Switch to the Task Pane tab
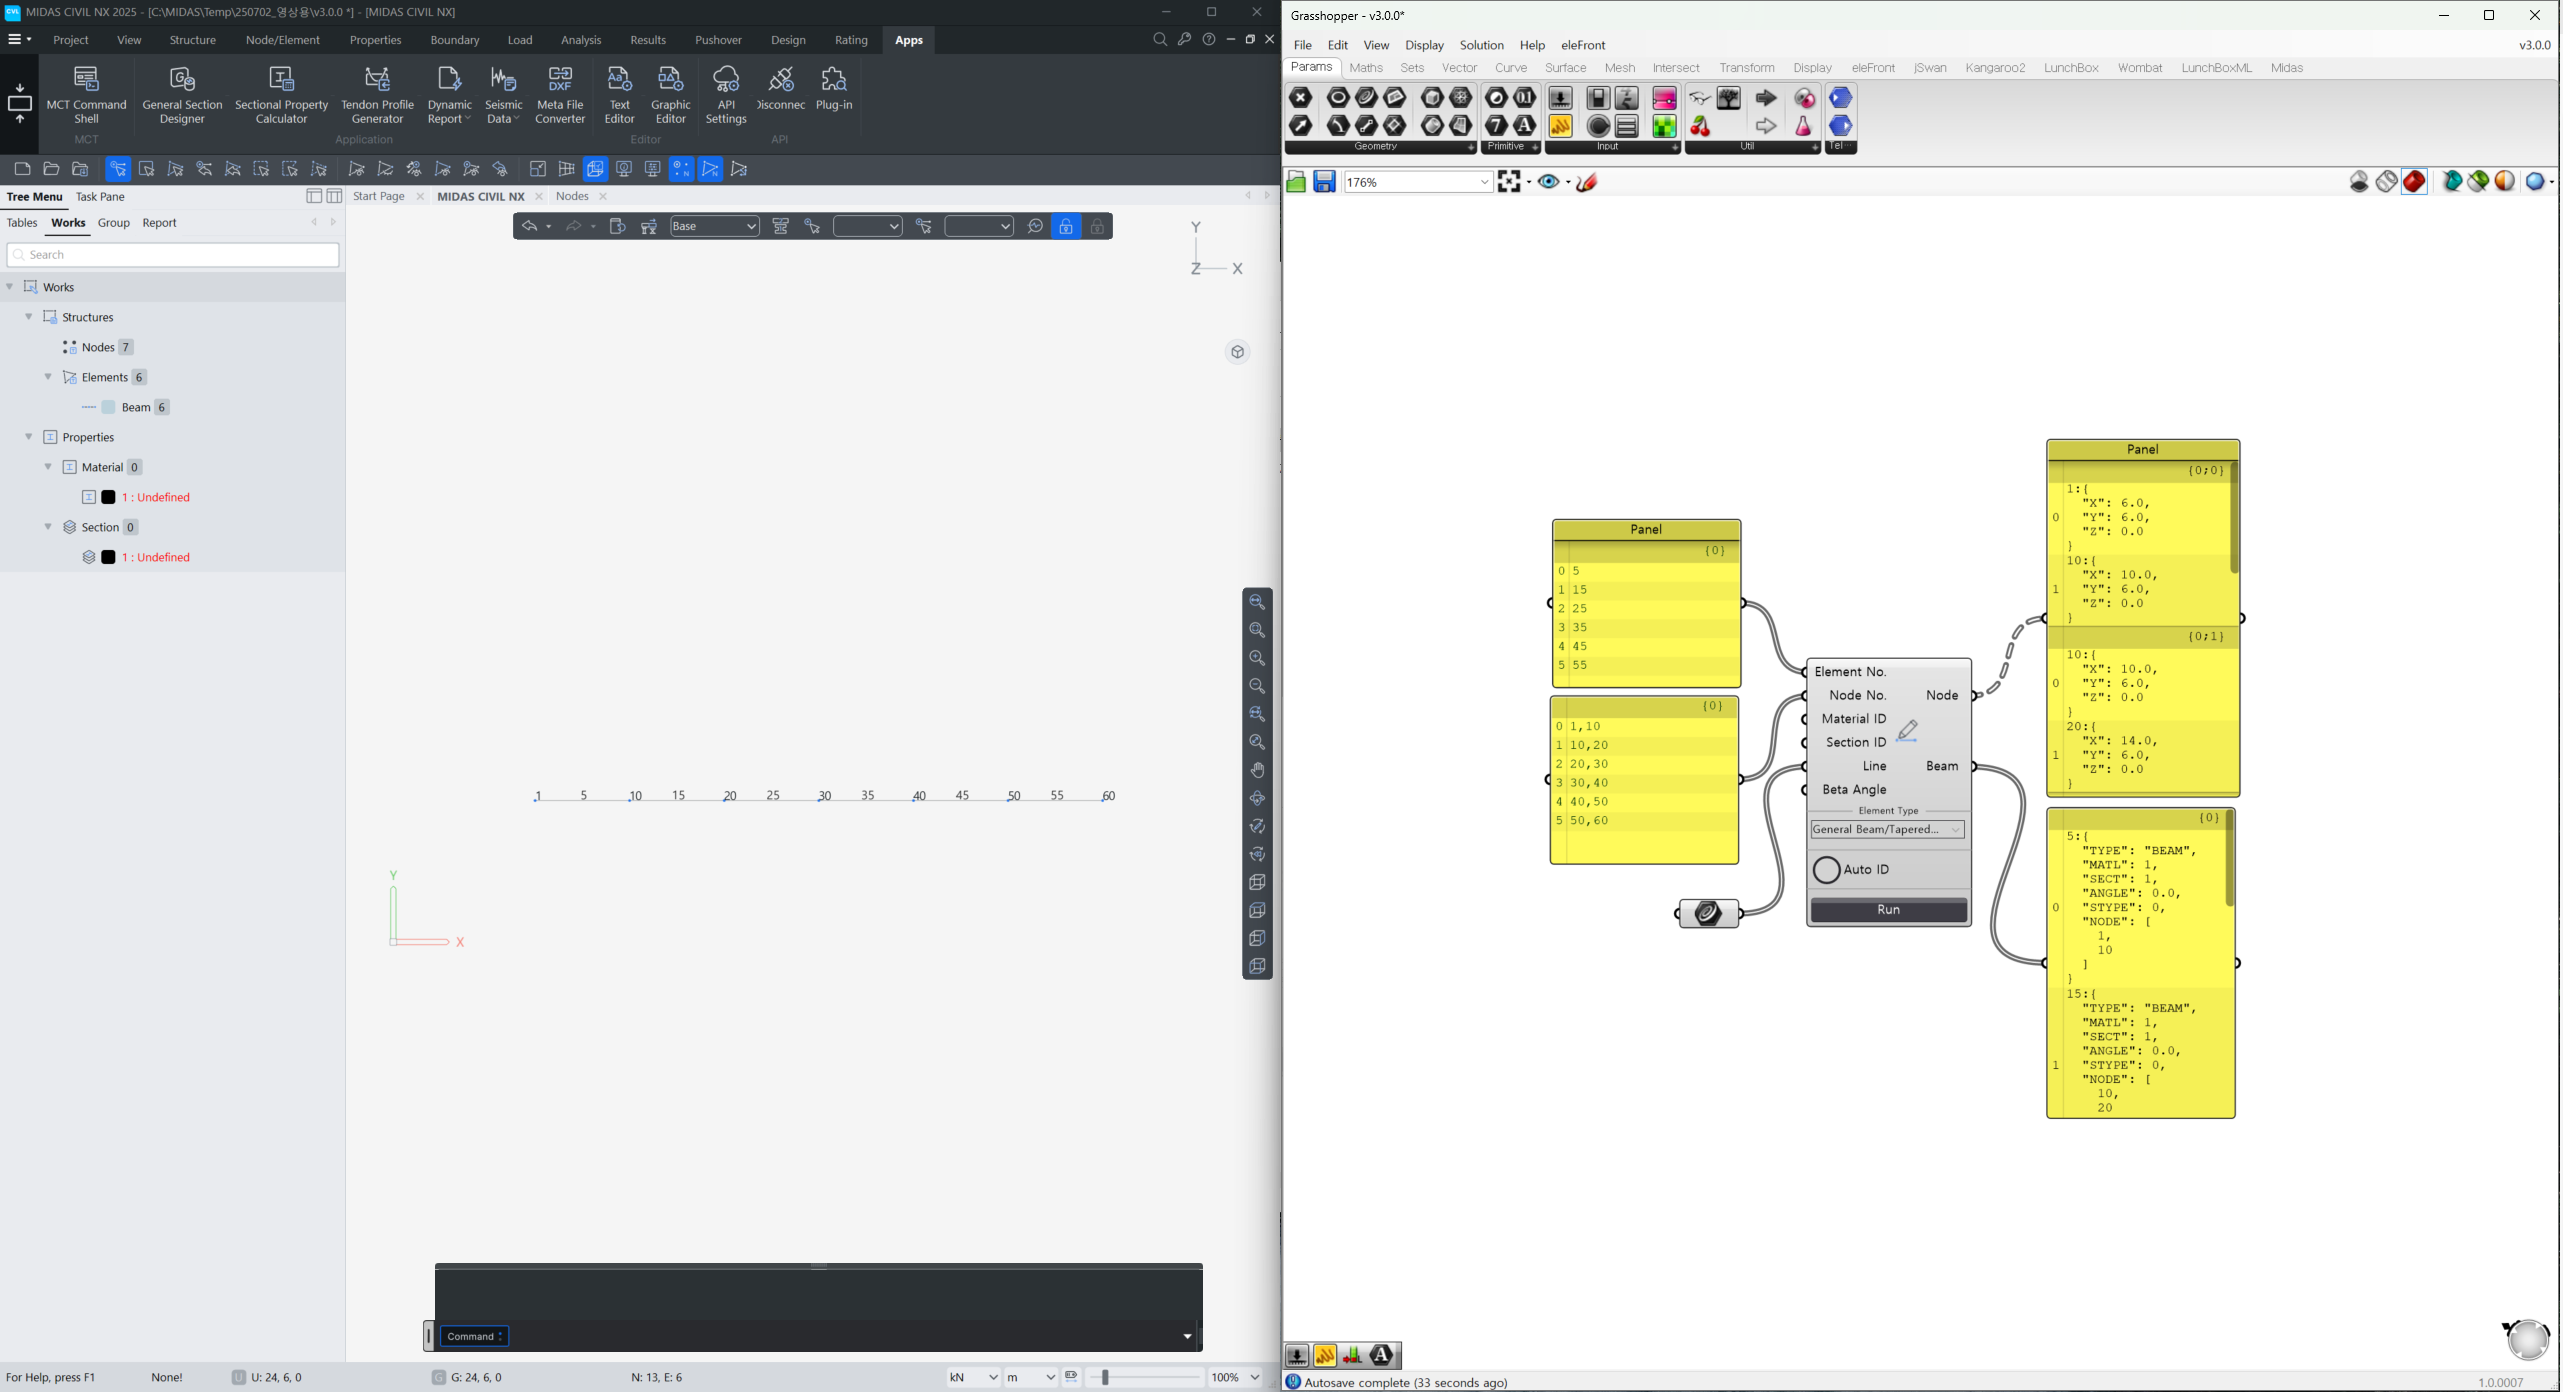 100,197
